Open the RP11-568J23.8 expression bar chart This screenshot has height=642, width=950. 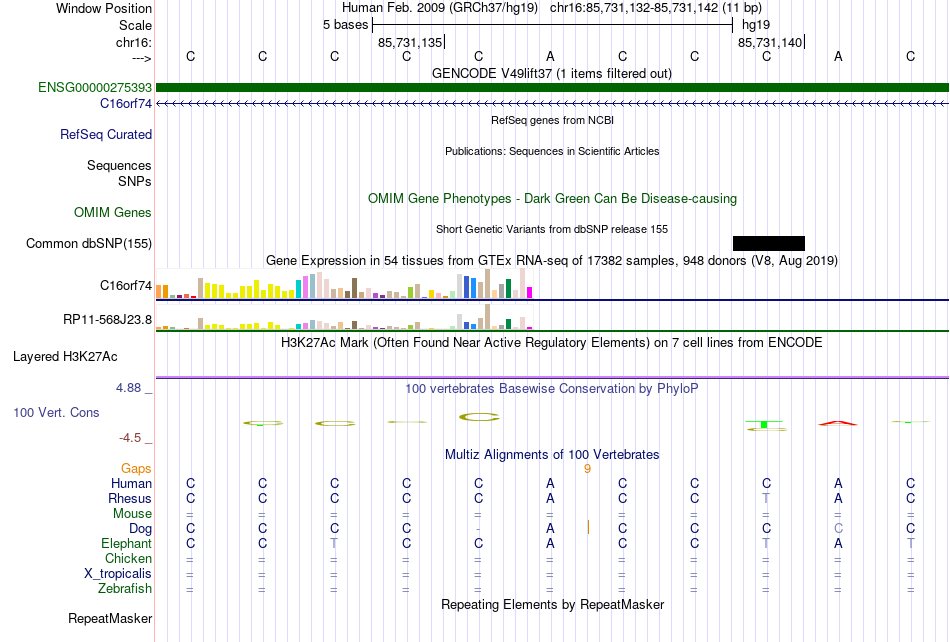(344, 316)
